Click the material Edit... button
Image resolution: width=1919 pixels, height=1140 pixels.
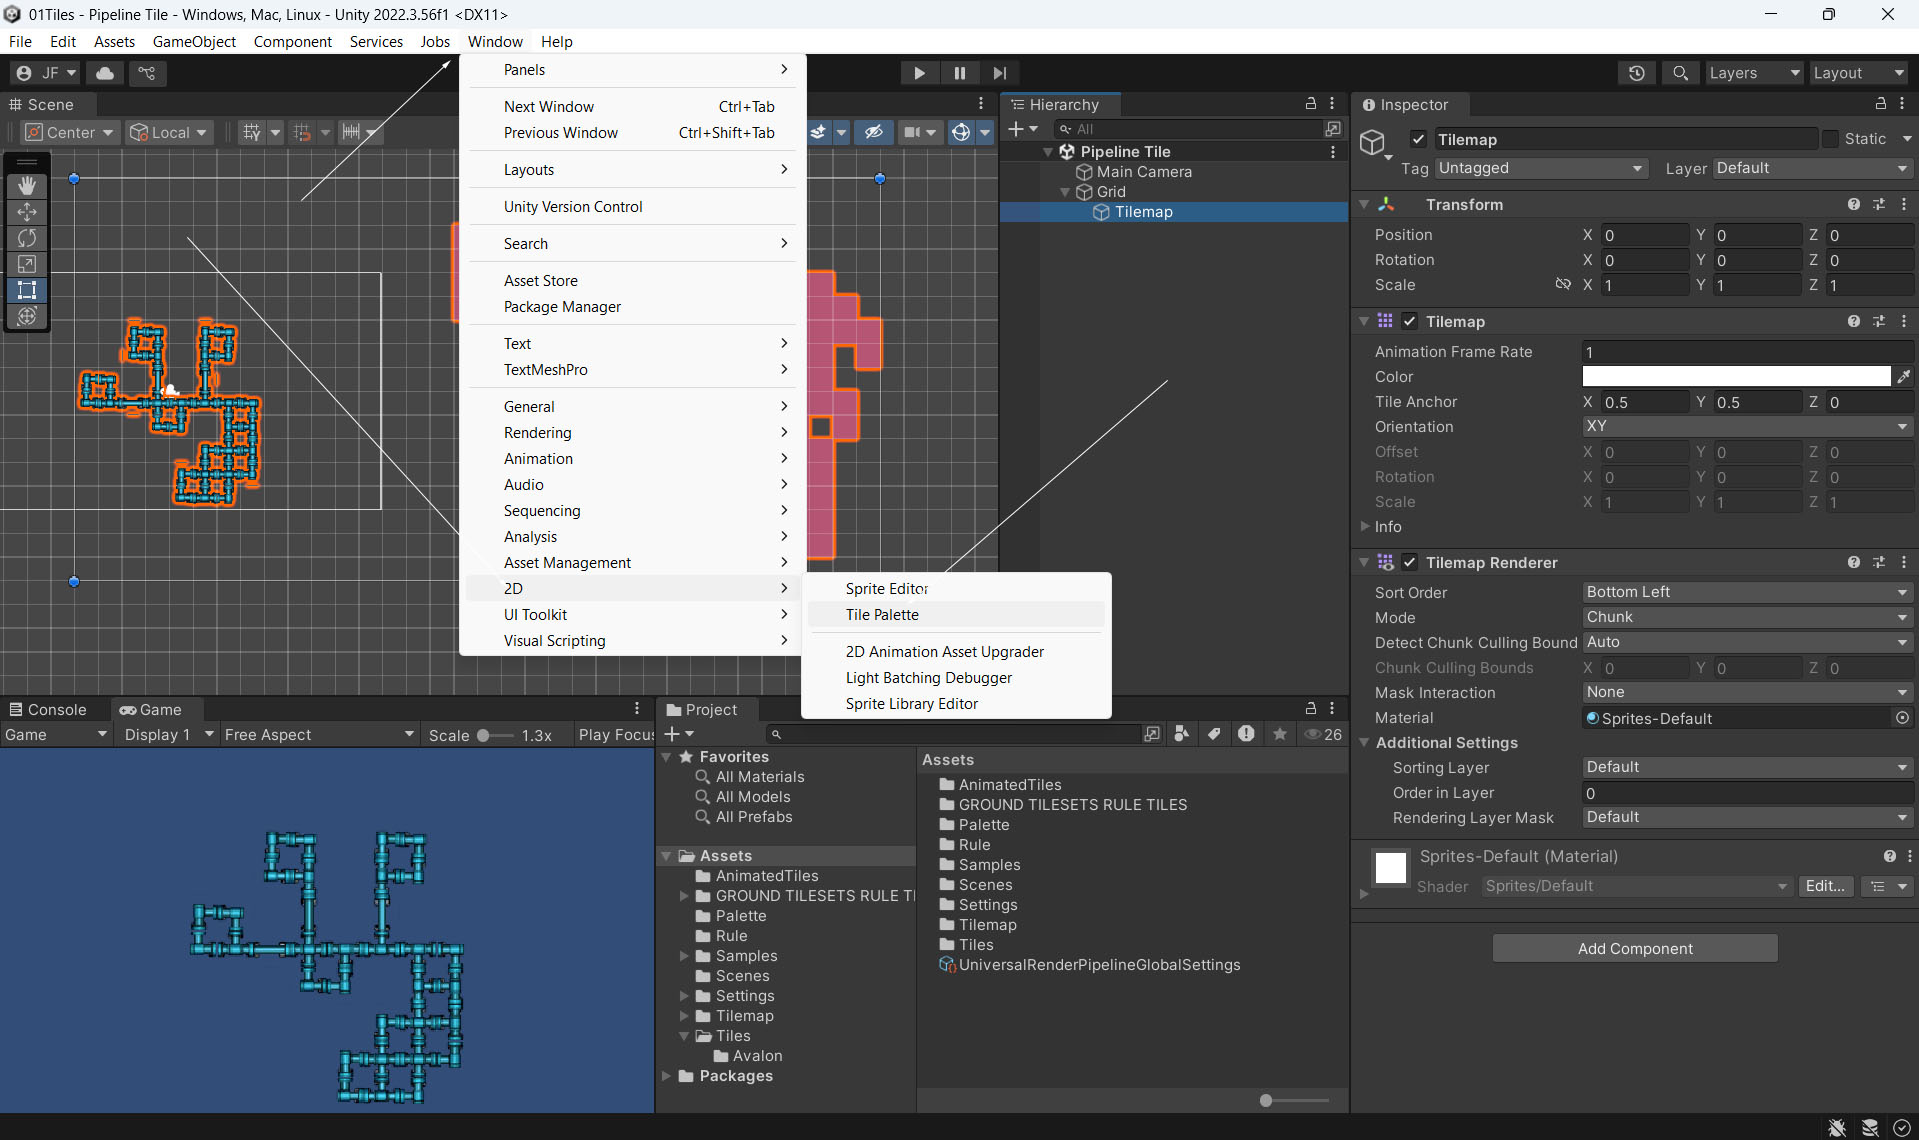(1824, 886)
